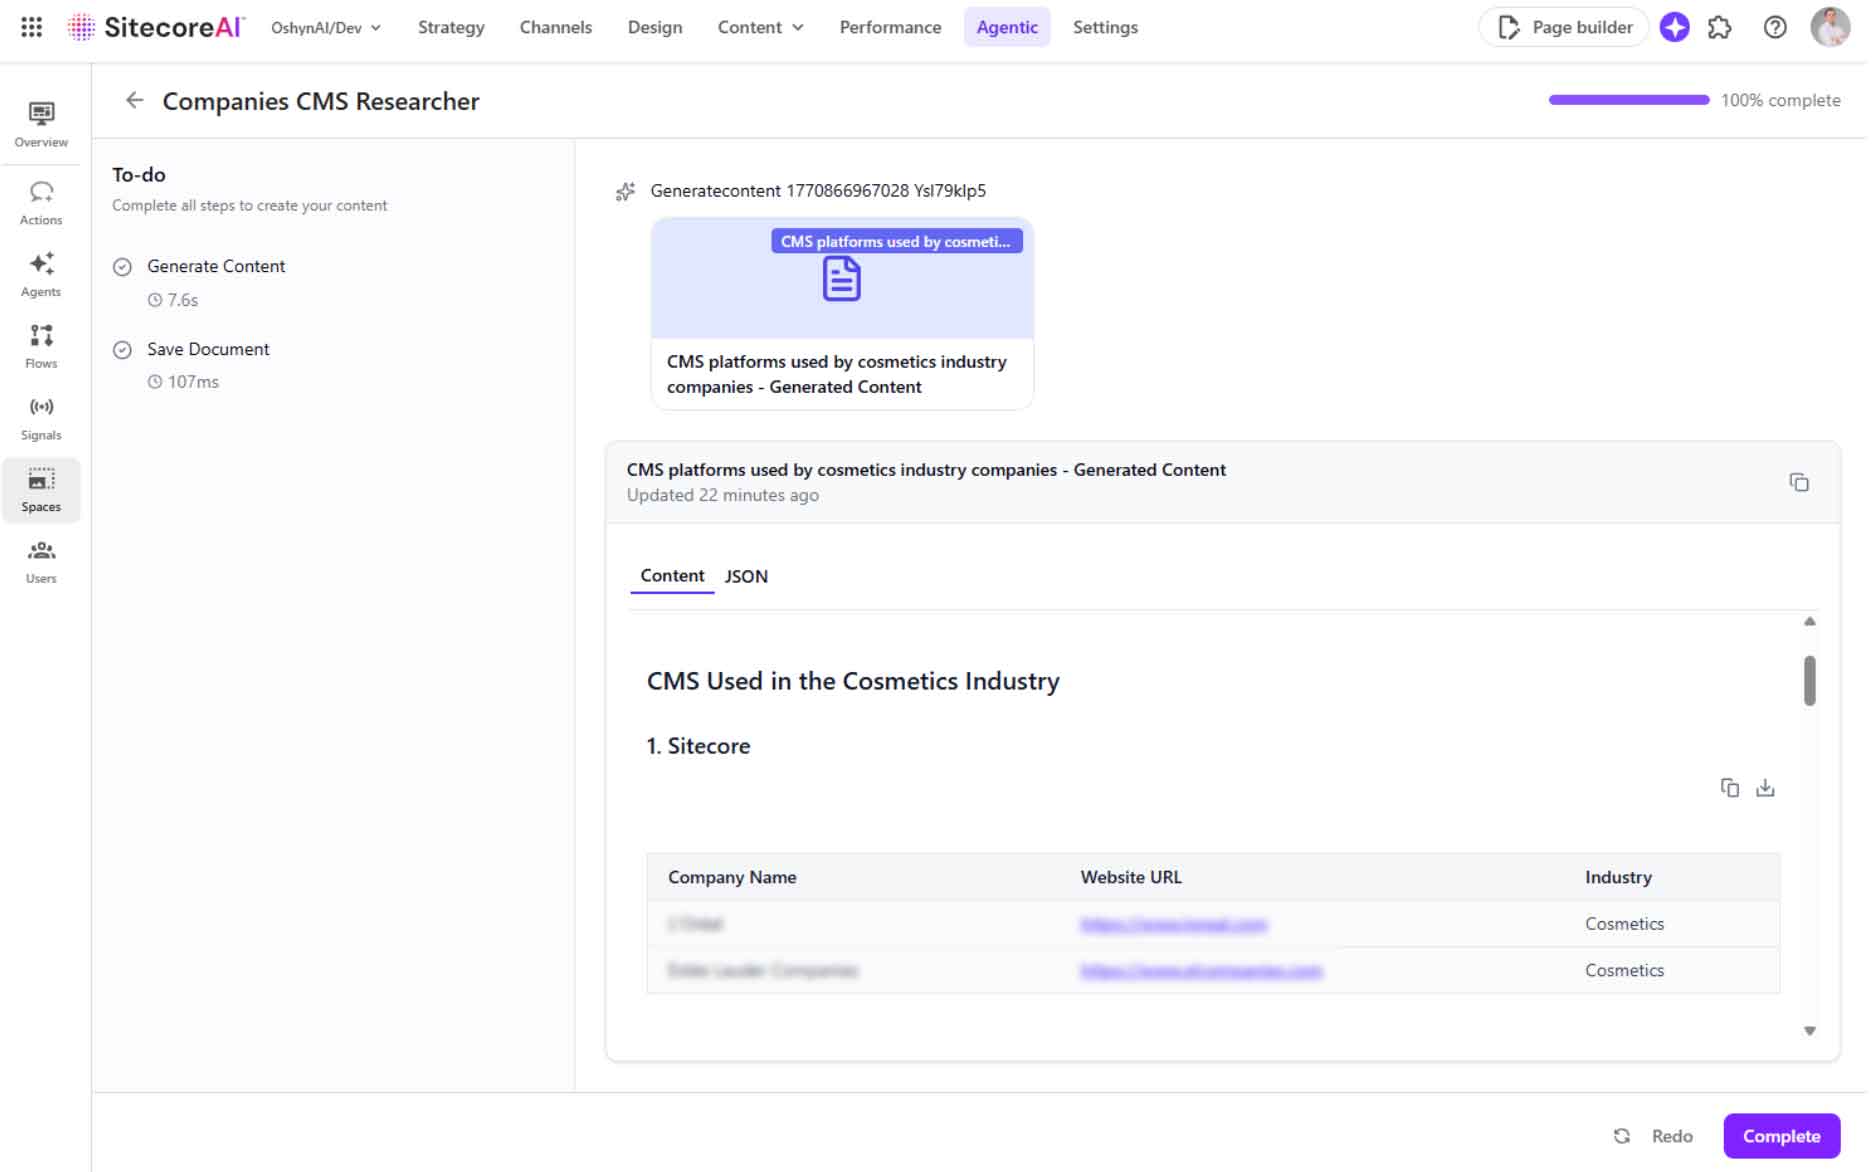Click the Complete button

point(1781,1136)
